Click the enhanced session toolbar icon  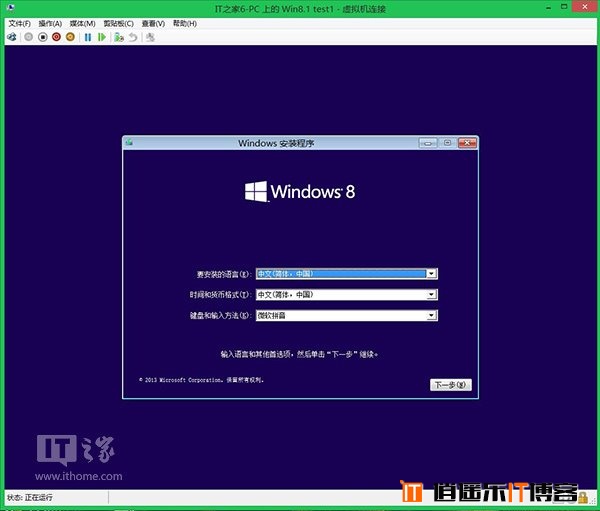150,37
